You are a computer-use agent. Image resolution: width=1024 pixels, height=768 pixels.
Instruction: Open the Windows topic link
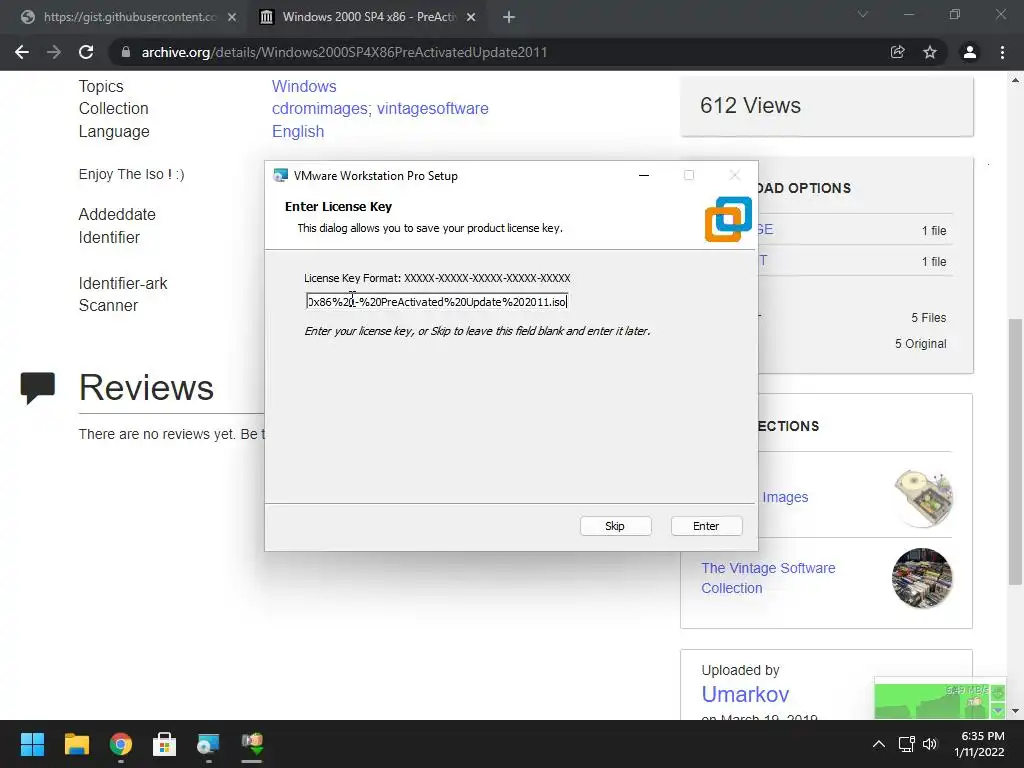(x=304, y=86)
